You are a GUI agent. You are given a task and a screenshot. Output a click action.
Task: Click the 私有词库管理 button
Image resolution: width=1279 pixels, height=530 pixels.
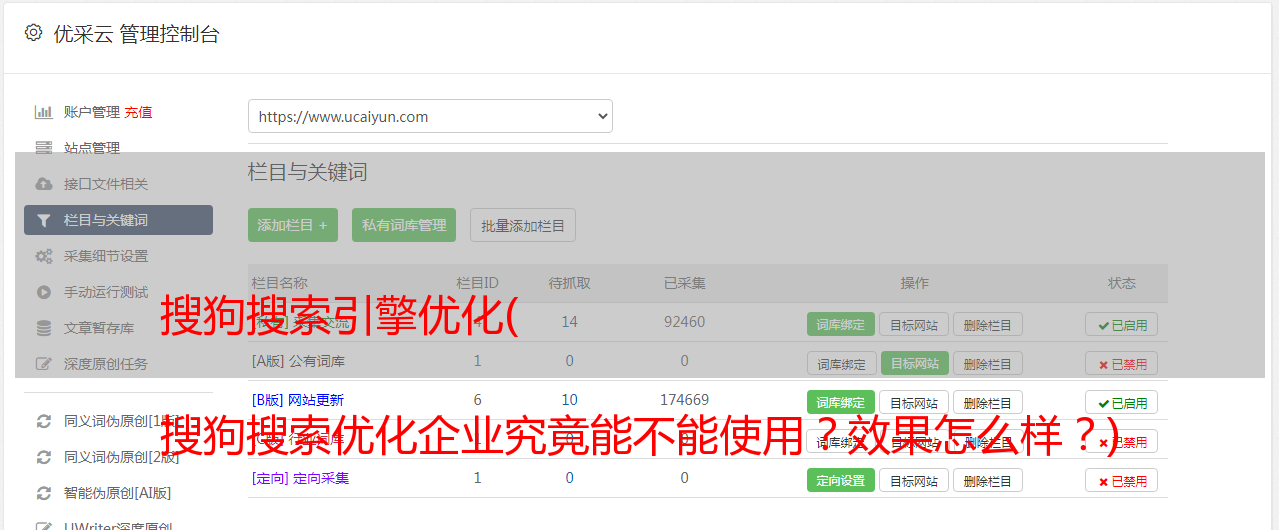point(404,225)
